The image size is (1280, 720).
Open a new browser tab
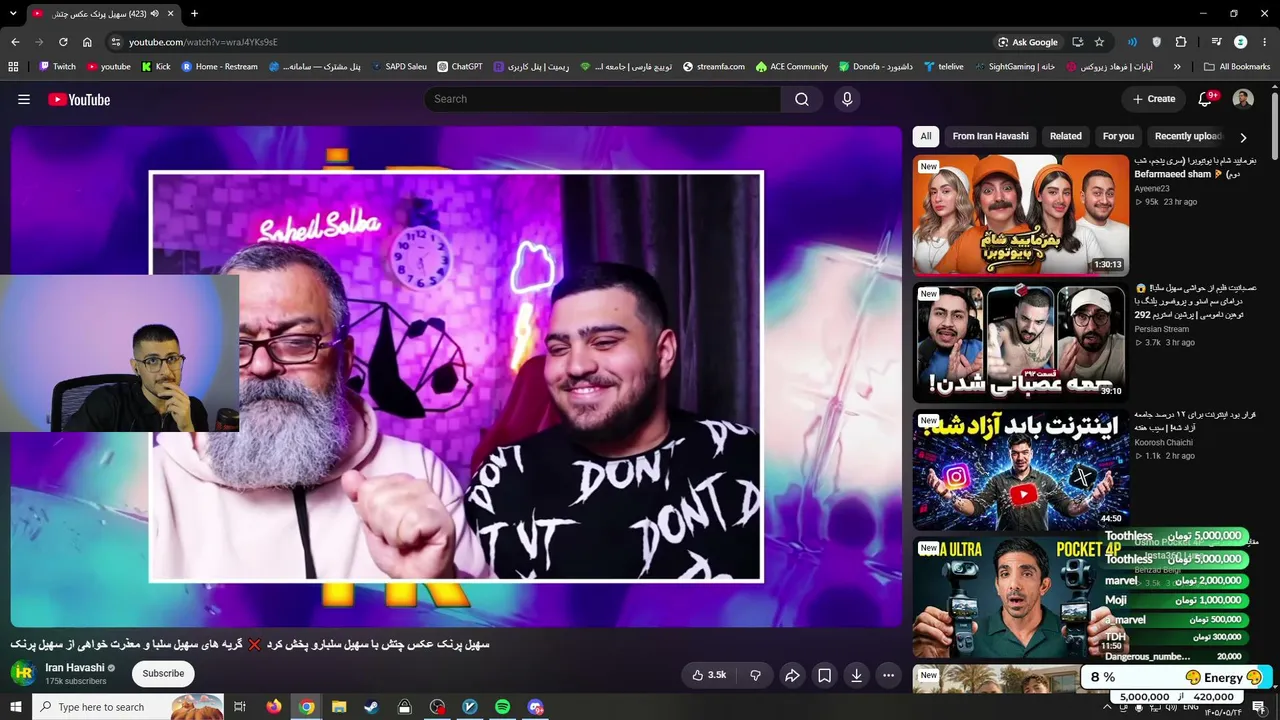[x=194, y=14]
